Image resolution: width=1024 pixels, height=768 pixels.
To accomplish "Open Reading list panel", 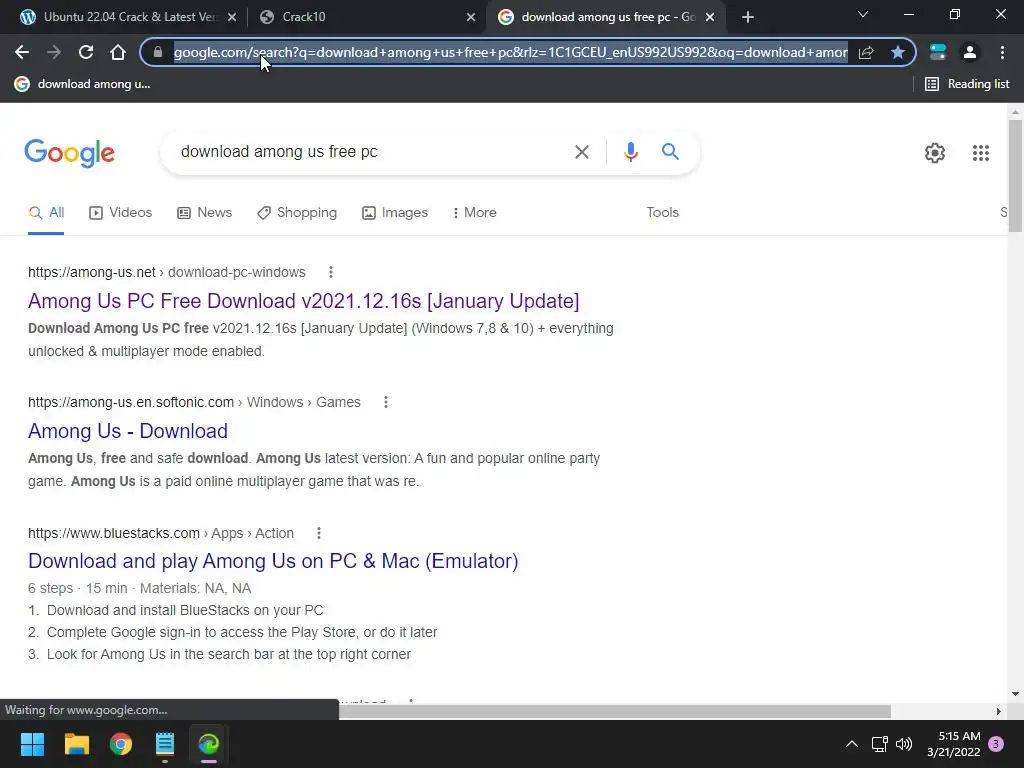I will 967,84.
